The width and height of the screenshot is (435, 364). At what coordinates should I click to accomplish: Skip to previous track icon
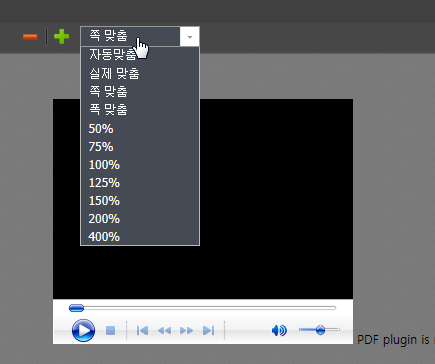(142, 331)
